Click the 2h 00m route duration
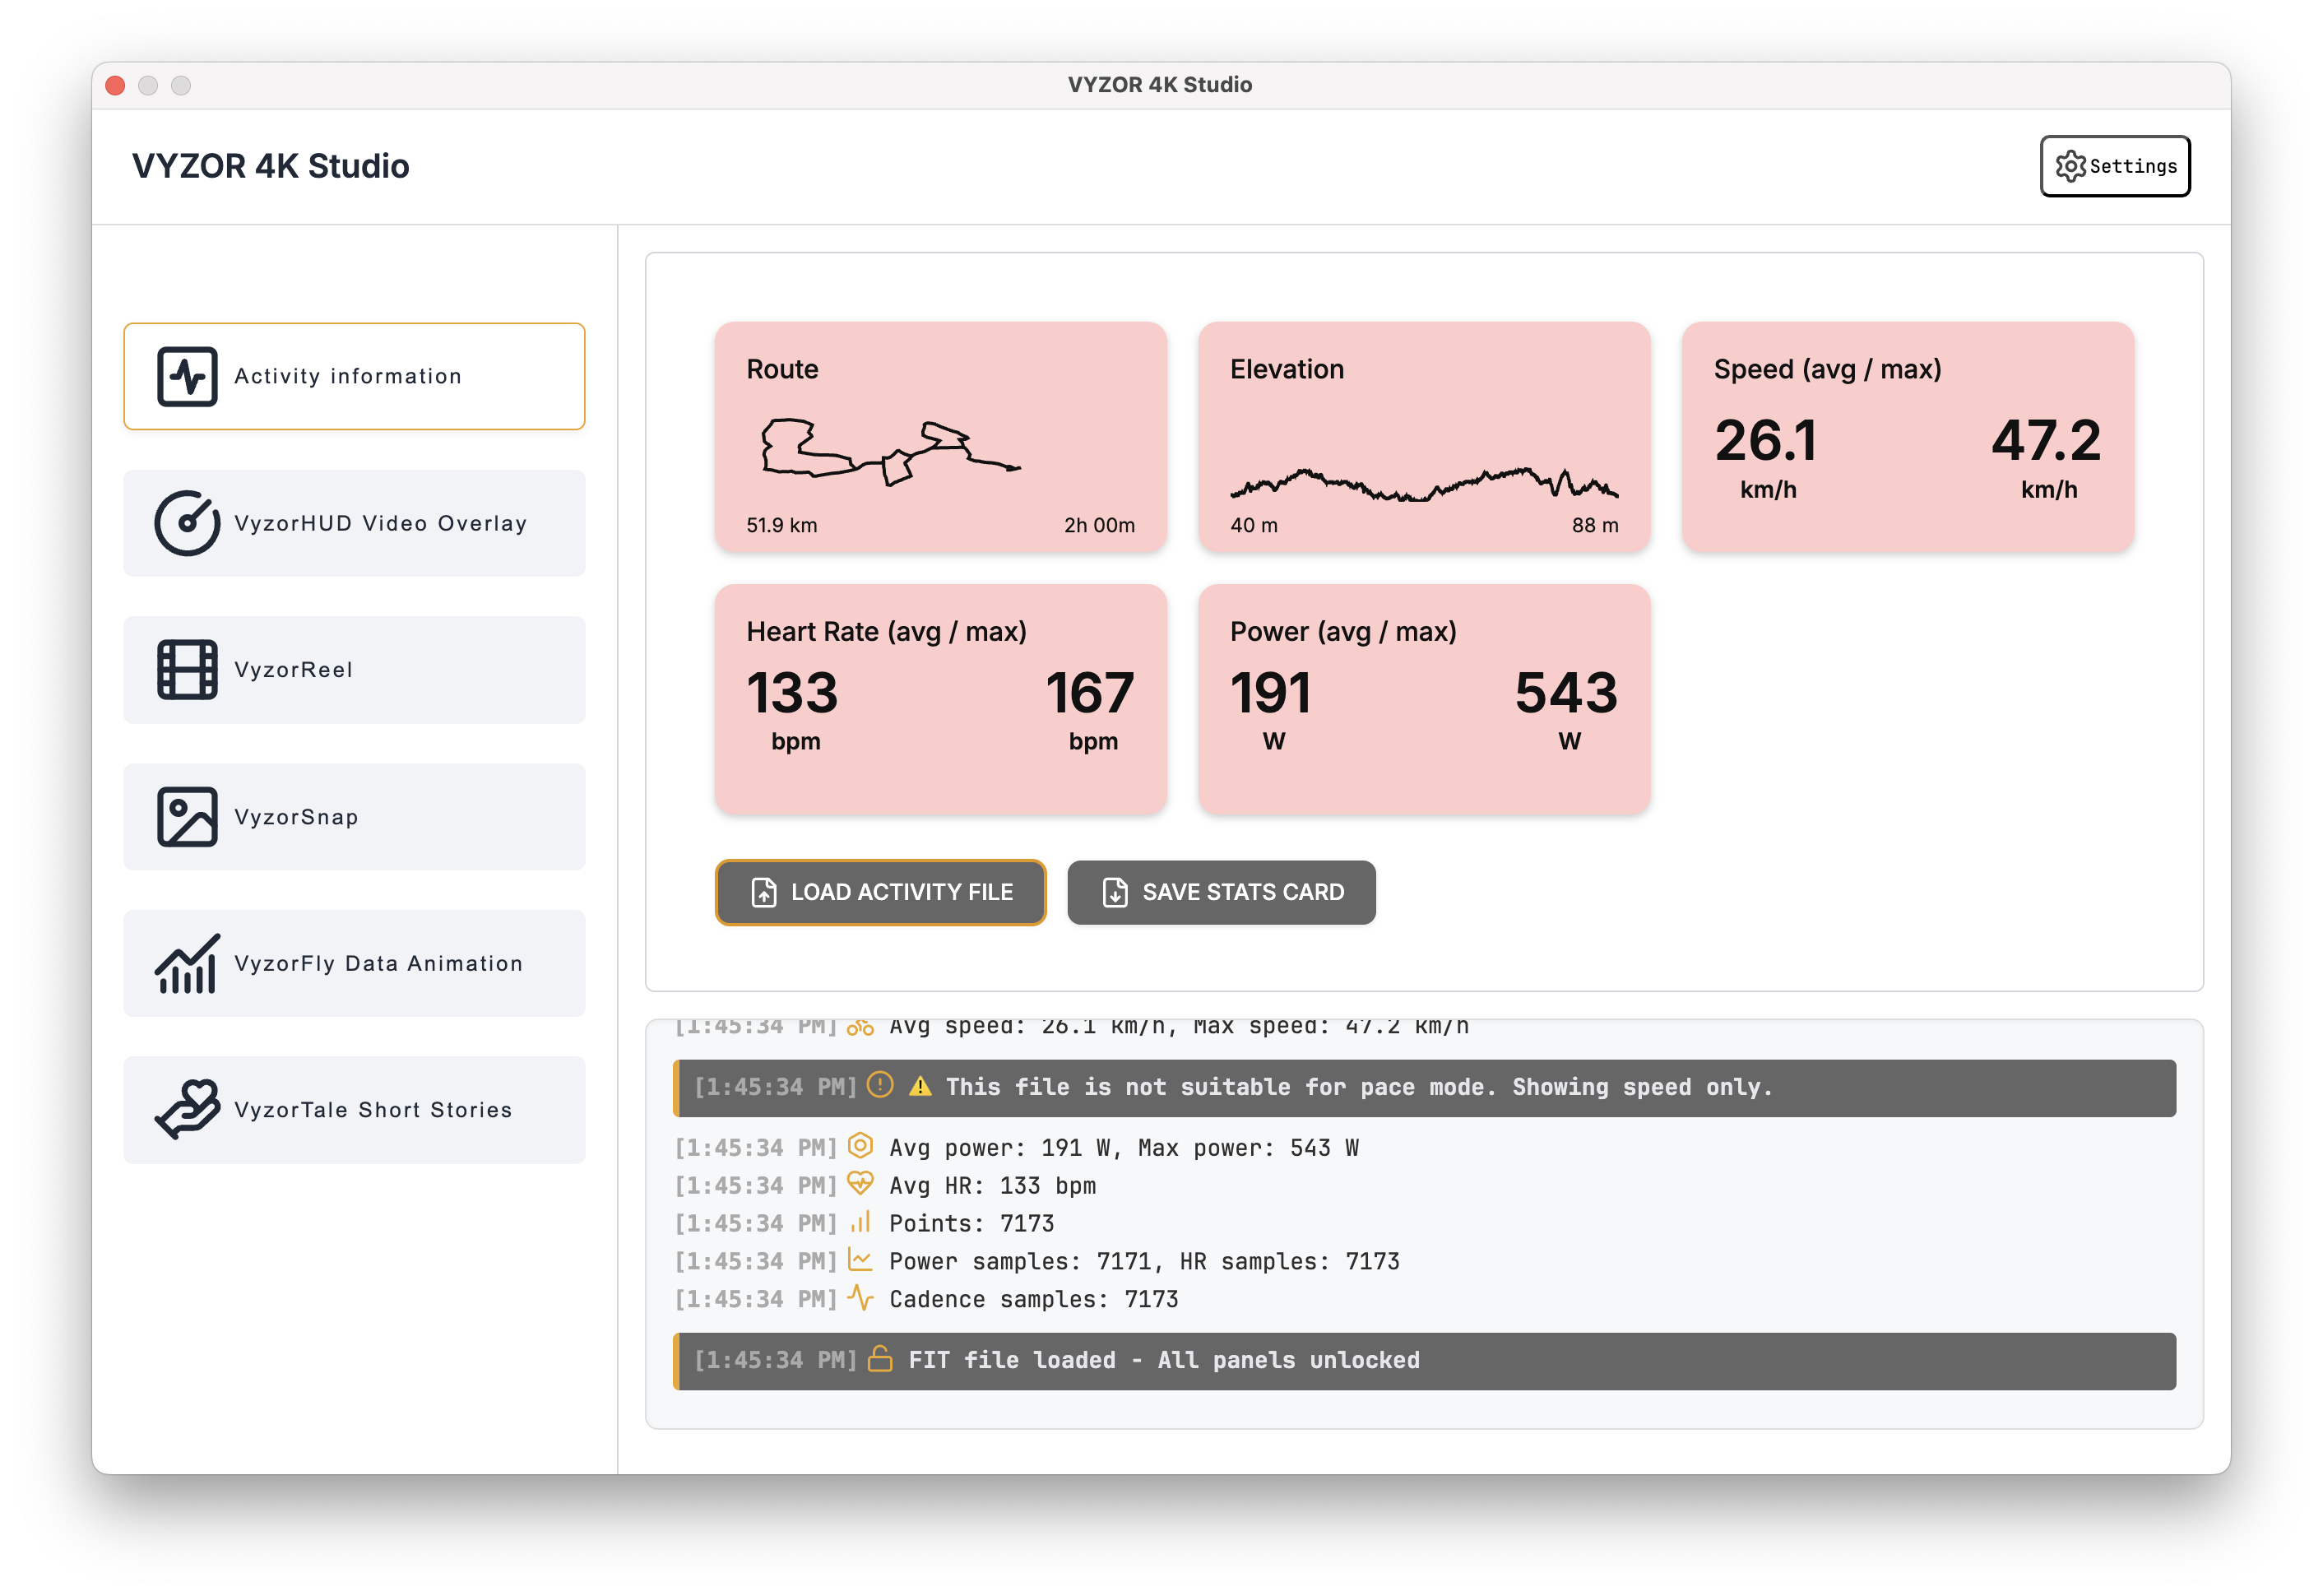2323x1596 pixels. click(x=1099, y=525)
